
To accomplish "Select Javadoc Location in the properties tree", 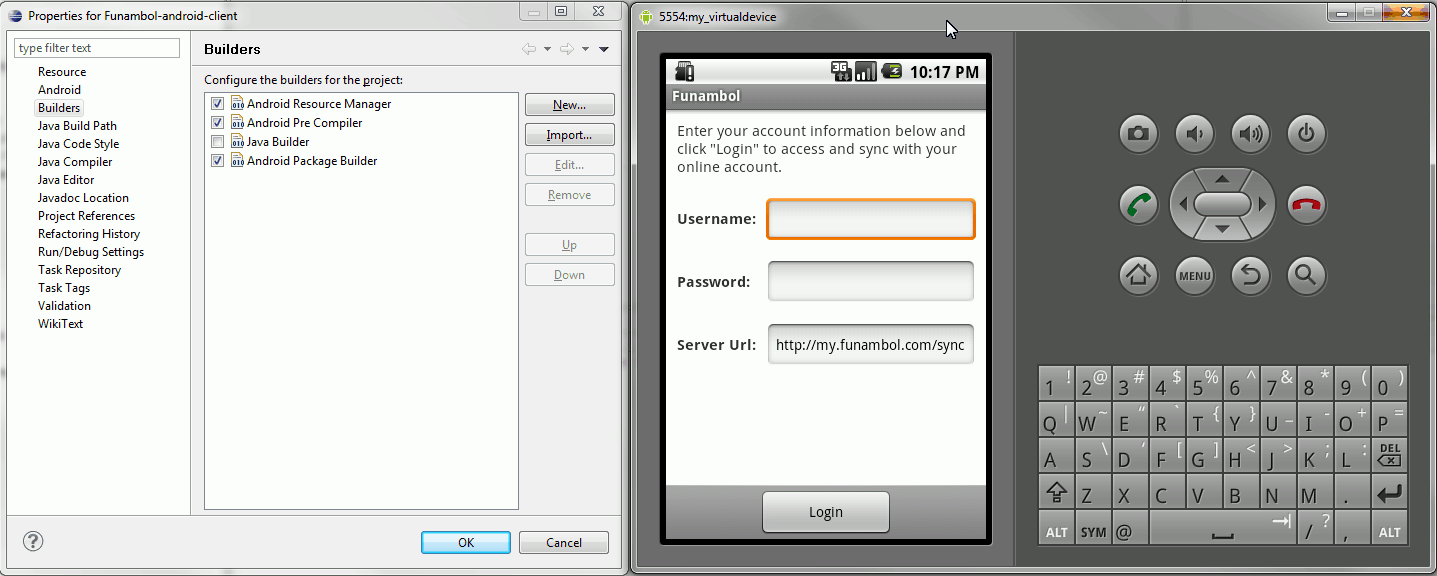I will pyautogui.click(x=83, y=198).
